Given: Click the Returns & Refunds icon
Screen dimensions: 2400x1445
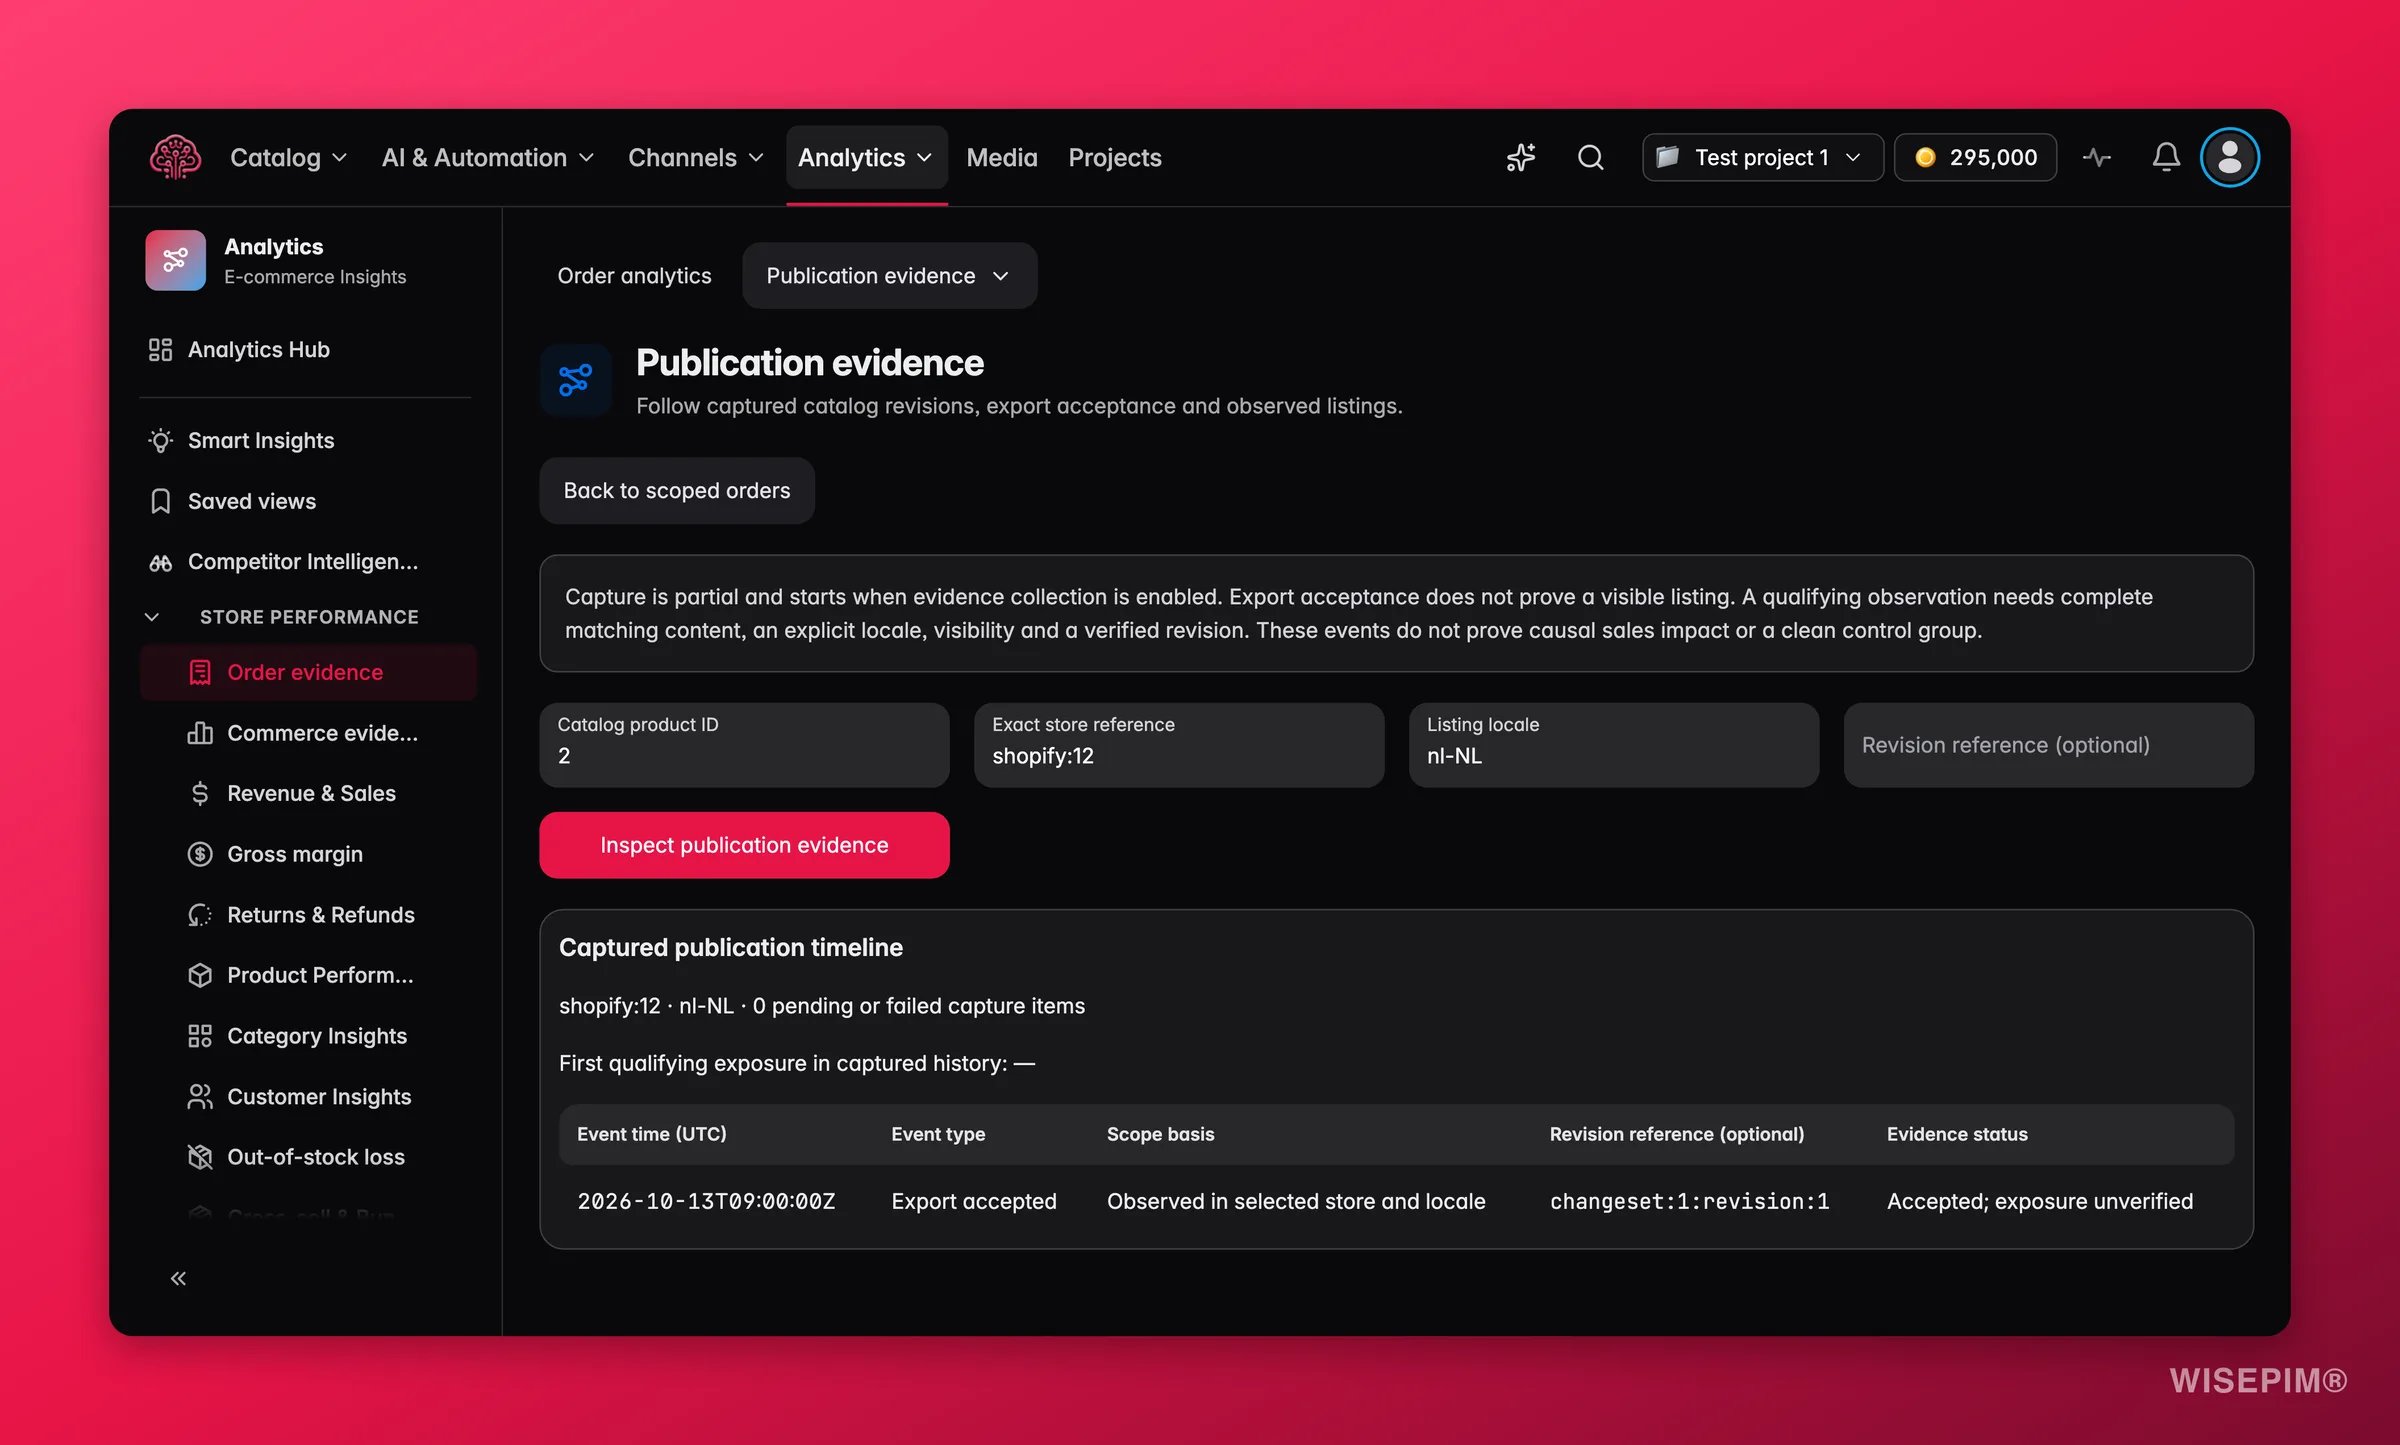Looking at the screenshot, I should click(200, 915).
